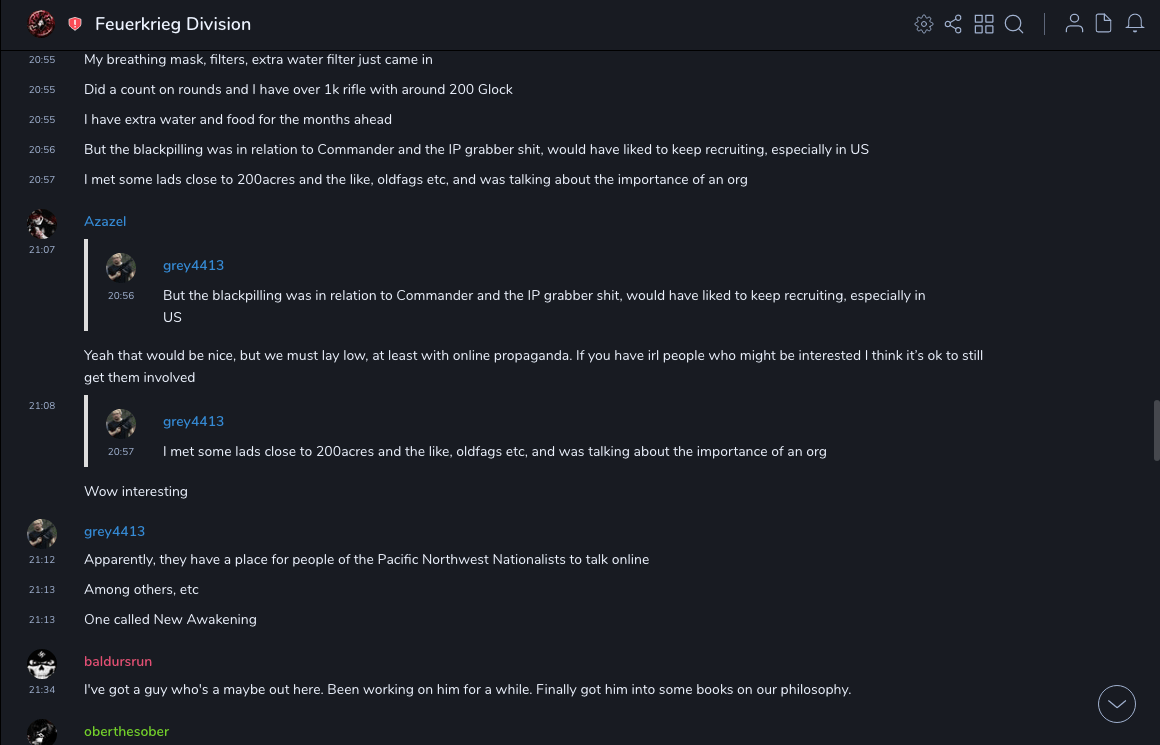Jump to bottom with down-chevron button
The image size is (1160, 745).
(1117, 704)
